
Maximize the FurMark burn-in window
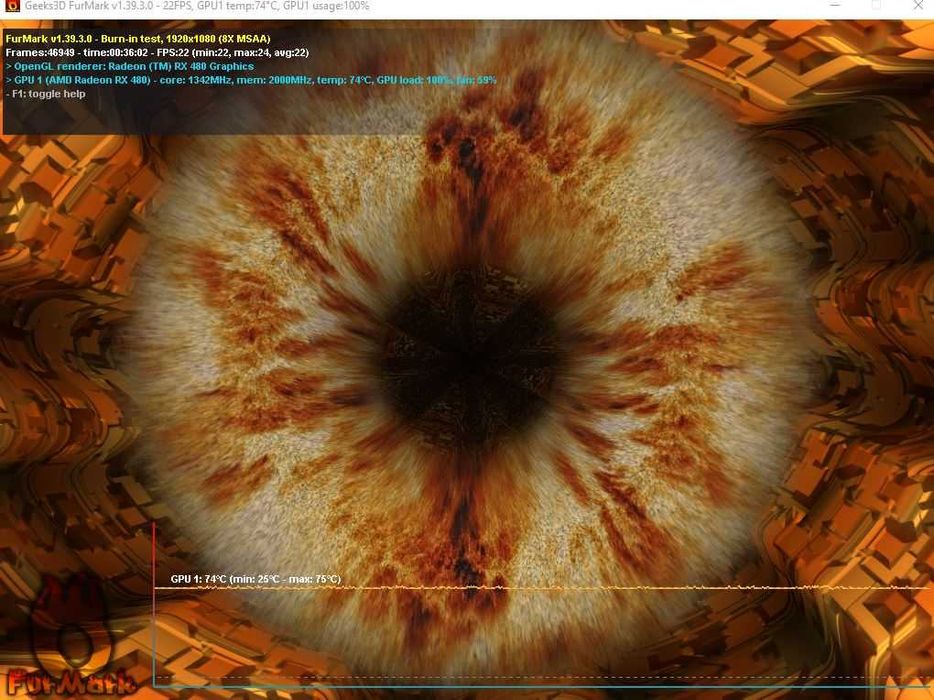[876, 5]
